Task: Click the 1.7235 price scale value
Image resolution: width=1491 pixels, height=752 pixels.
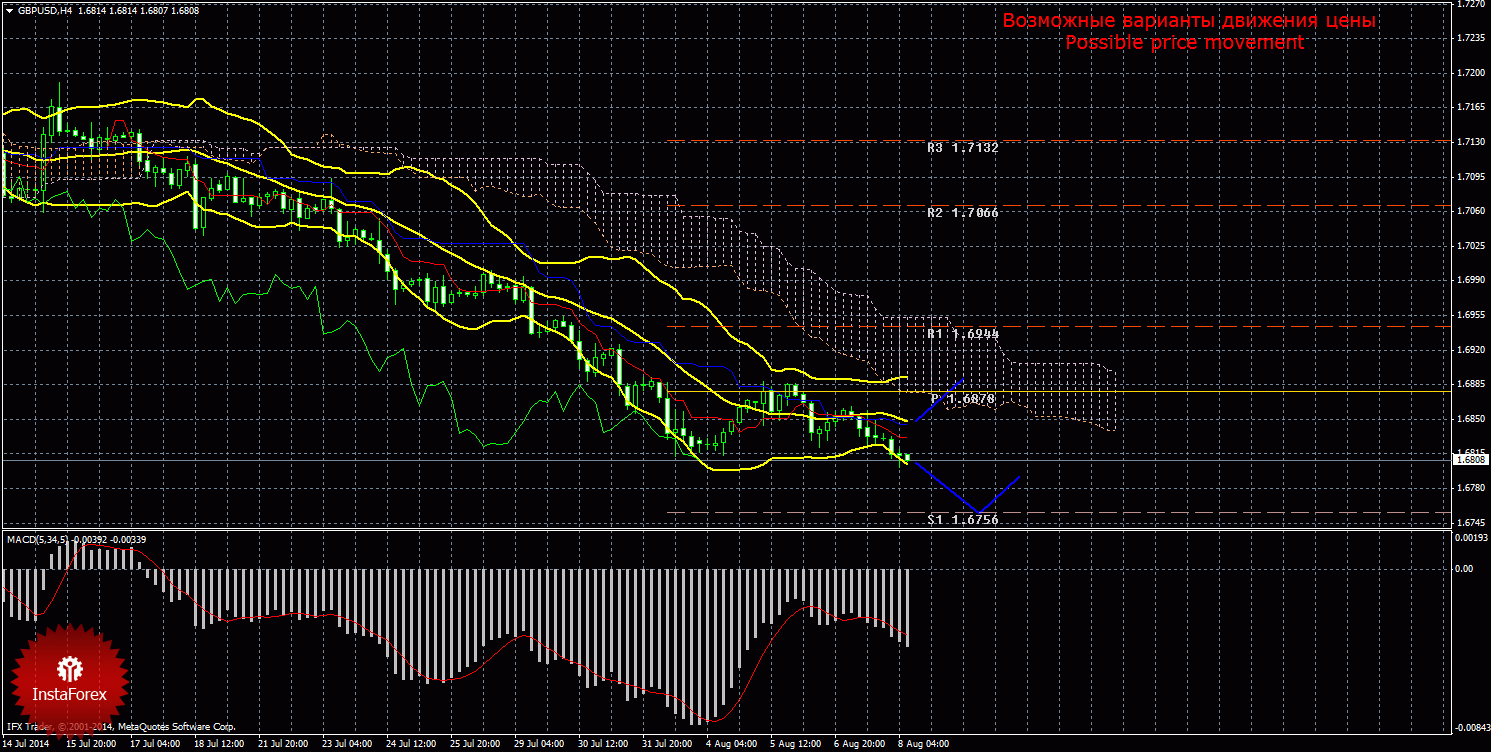Action: click(x=1471, y=38)
